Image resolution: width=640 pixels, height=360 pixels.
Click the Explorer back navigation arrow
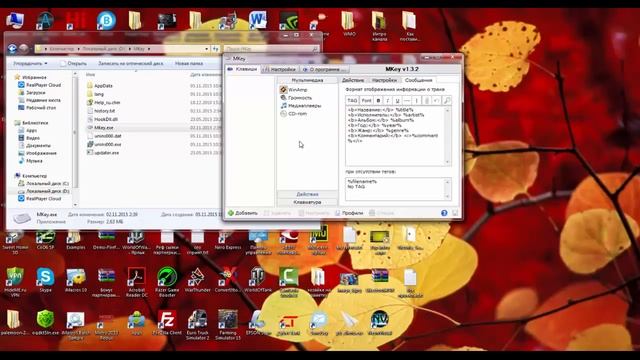click(12, 49)
